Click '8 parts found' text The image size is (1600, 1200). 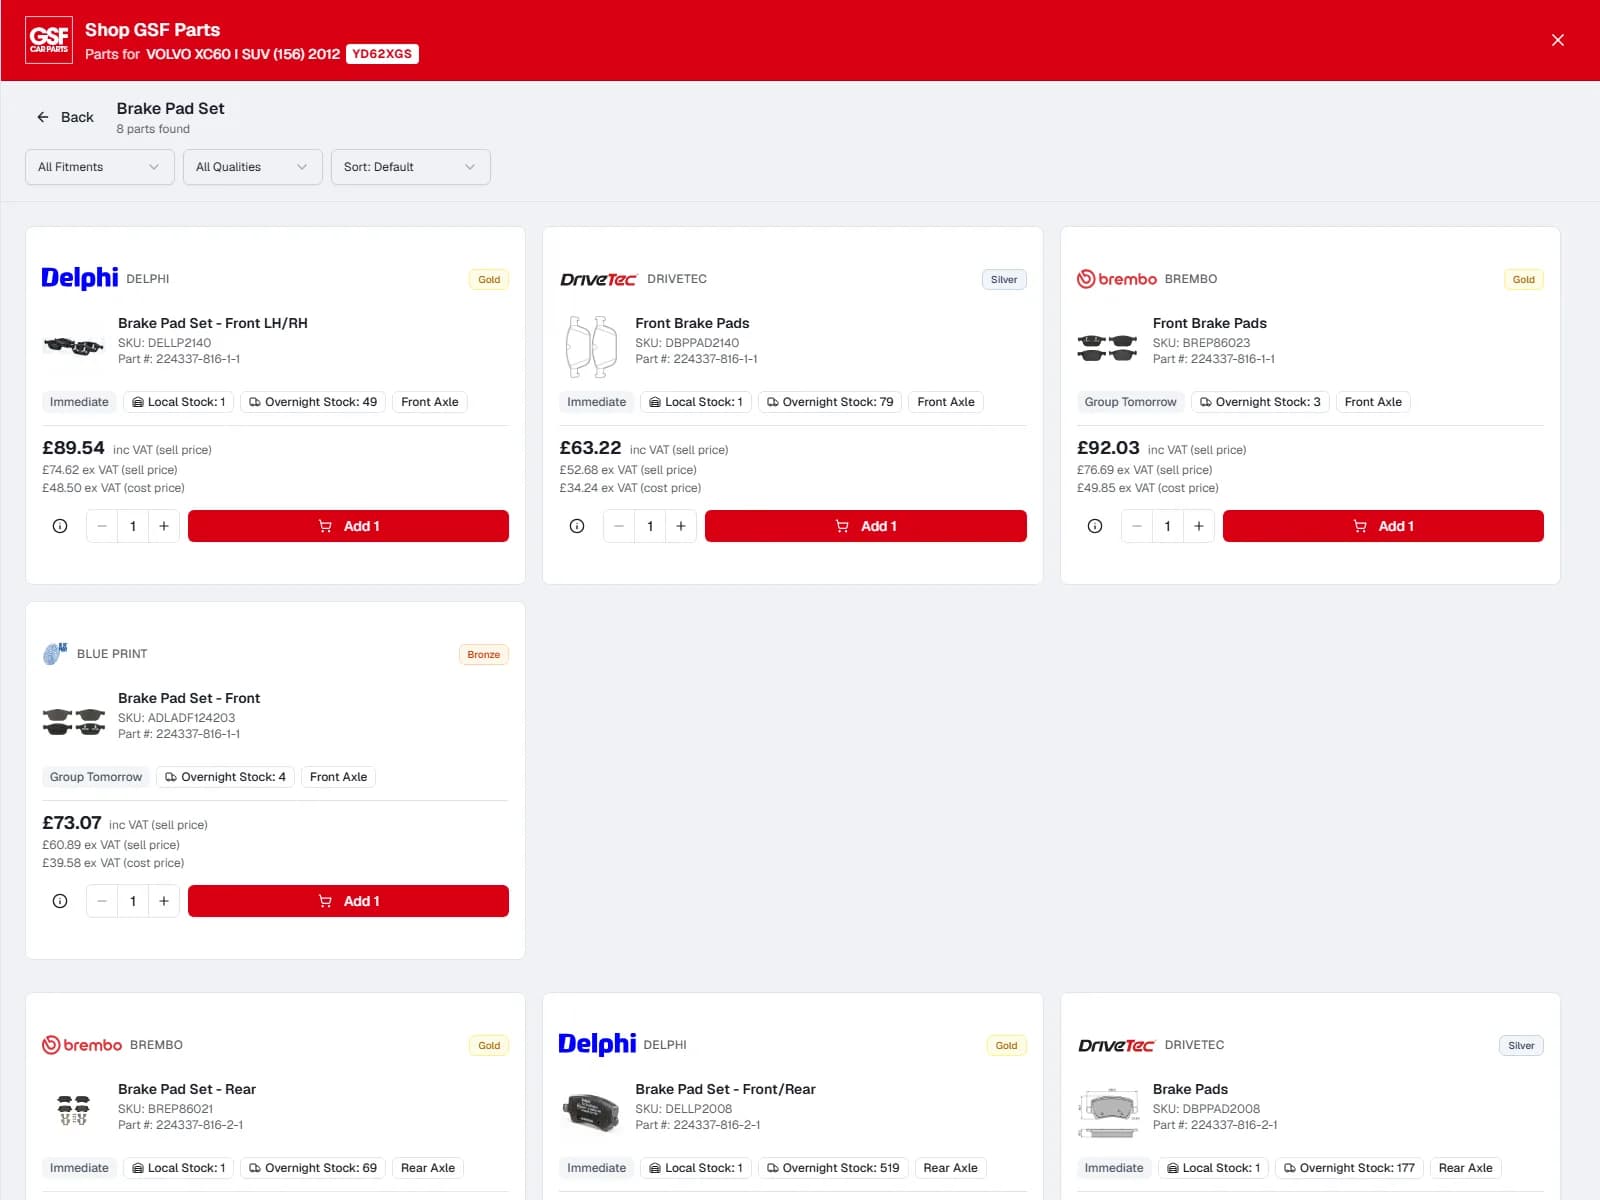(153, 129)
